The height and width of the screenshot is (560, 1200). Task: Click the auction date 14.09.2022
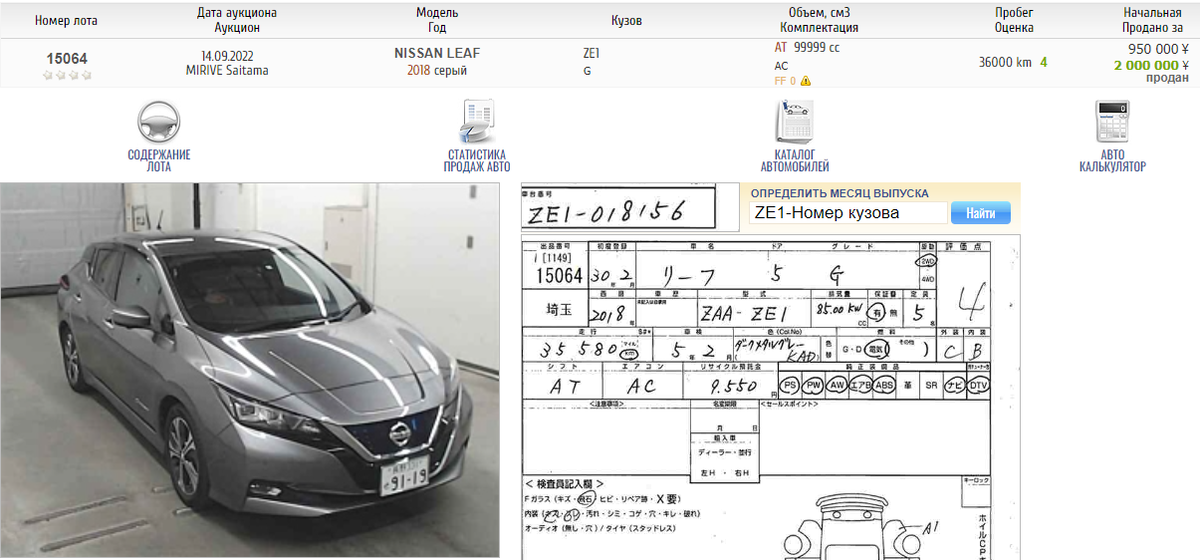tap(228, 54)
